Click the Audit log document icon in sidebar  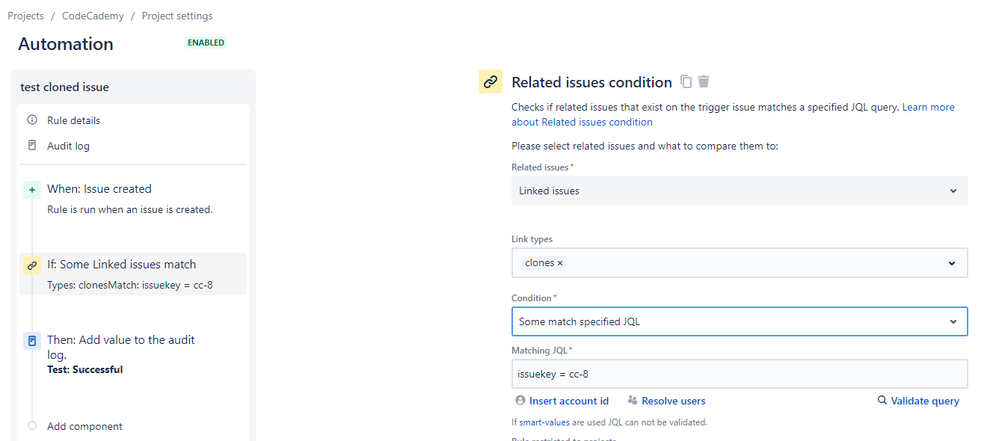[32, 146]
